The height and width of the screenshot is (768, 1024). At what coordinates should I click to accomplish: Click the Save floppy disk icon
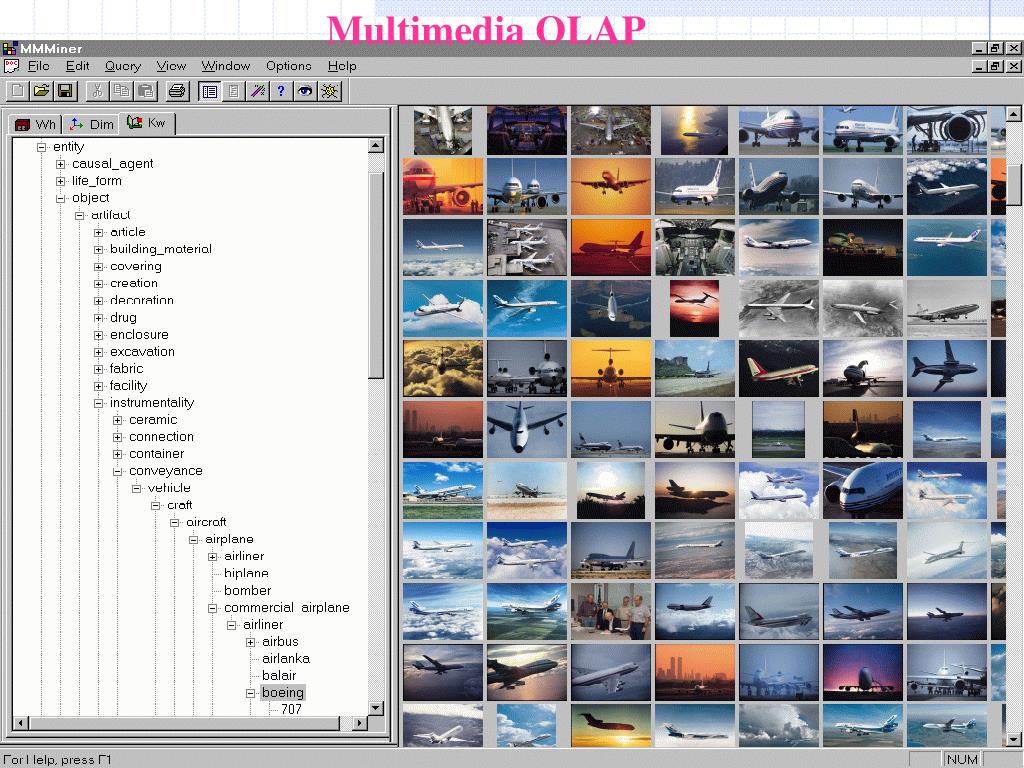65,91
